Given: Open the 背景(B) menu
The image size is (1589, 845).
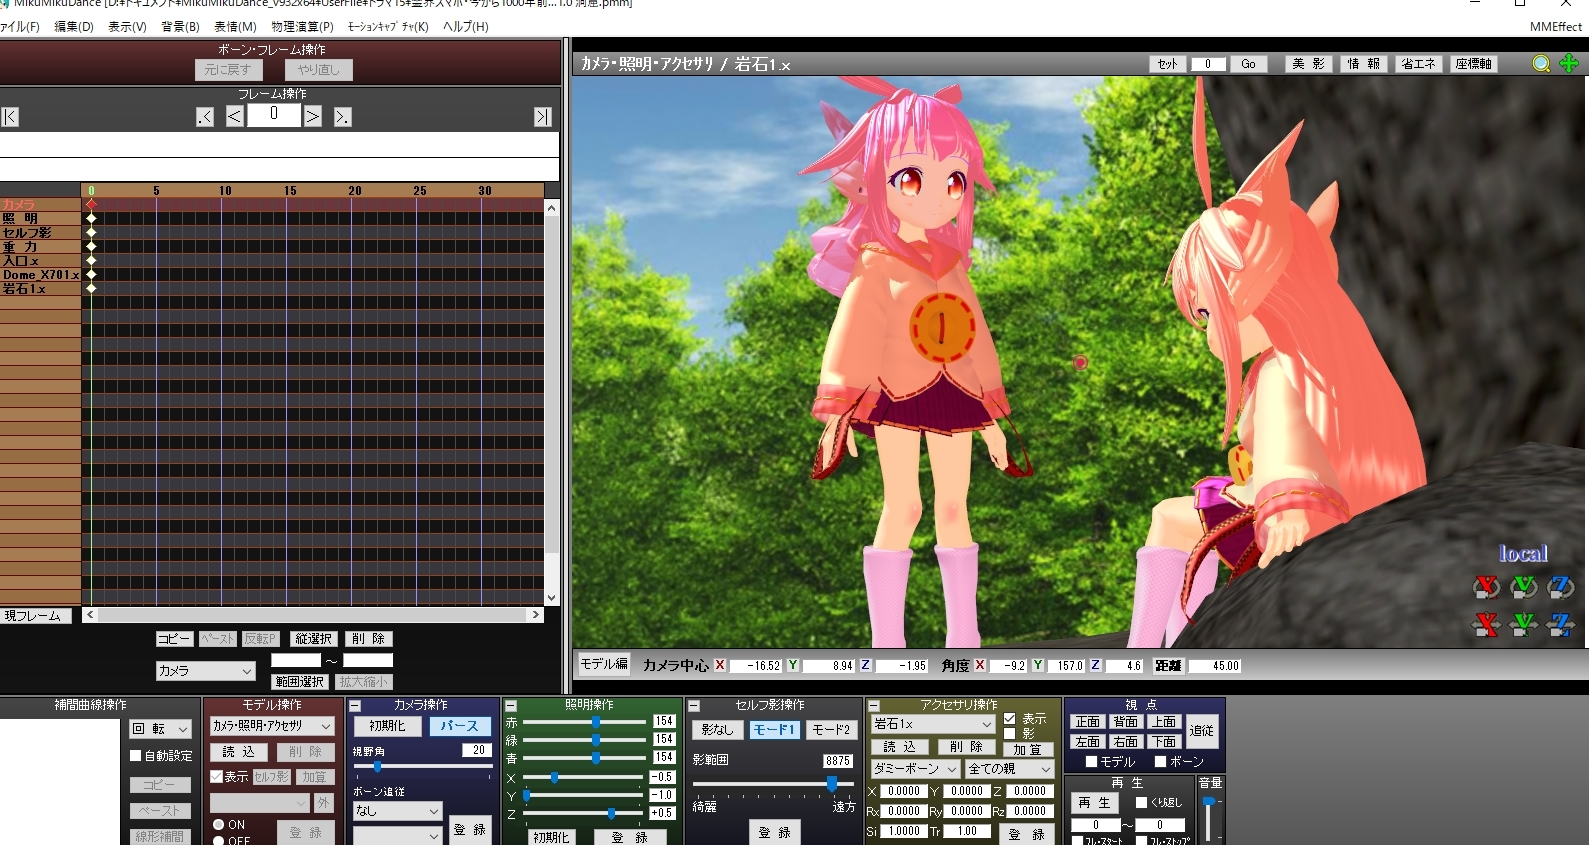Looking at the screenshot, I should [180, 27].
